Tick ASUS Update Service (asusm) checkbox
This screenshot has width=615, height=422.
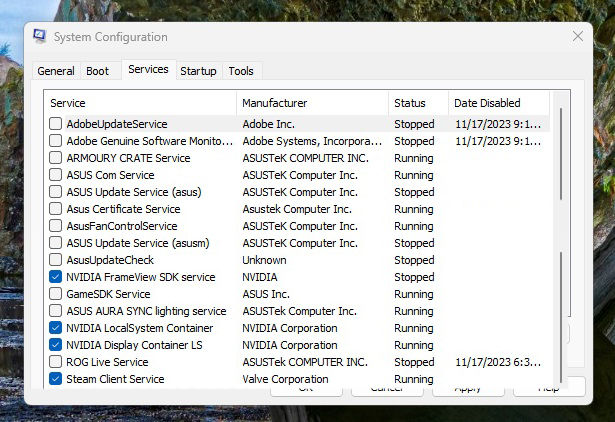pos(55,243)
